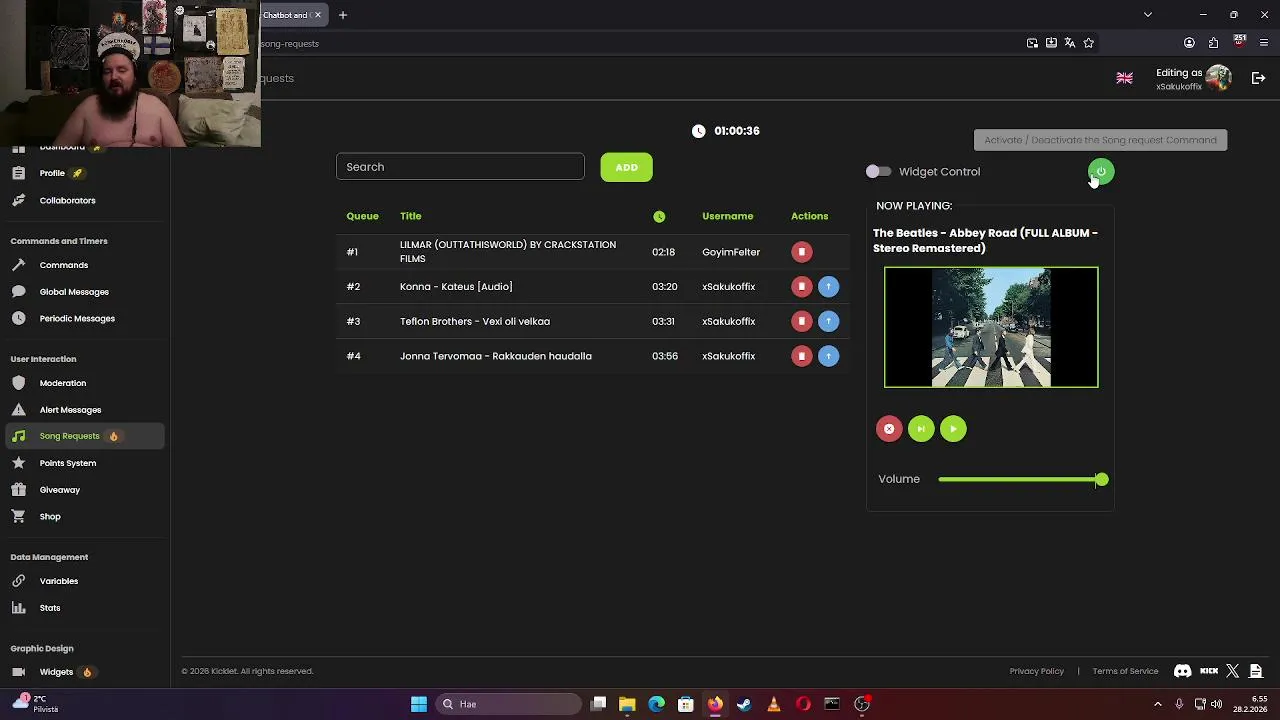Click the Username column header

click(x=727, y=216)
